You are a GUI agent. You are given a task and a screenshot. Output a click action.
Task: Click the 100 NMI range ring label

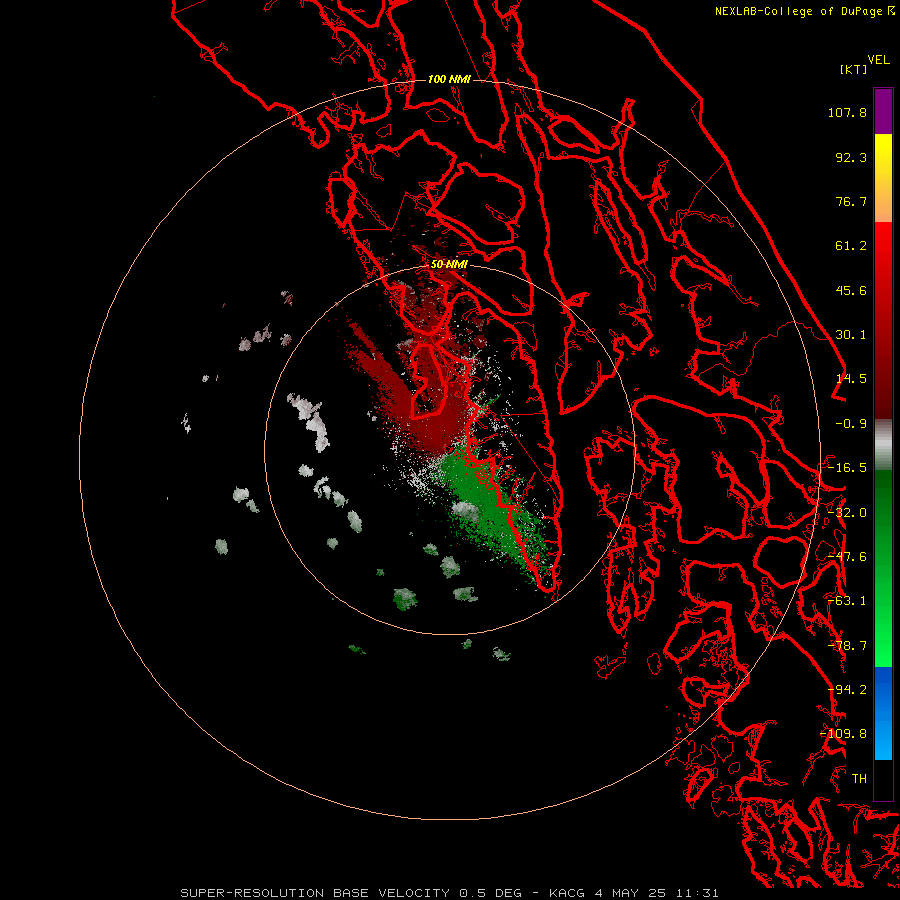(x=449, y=79)
